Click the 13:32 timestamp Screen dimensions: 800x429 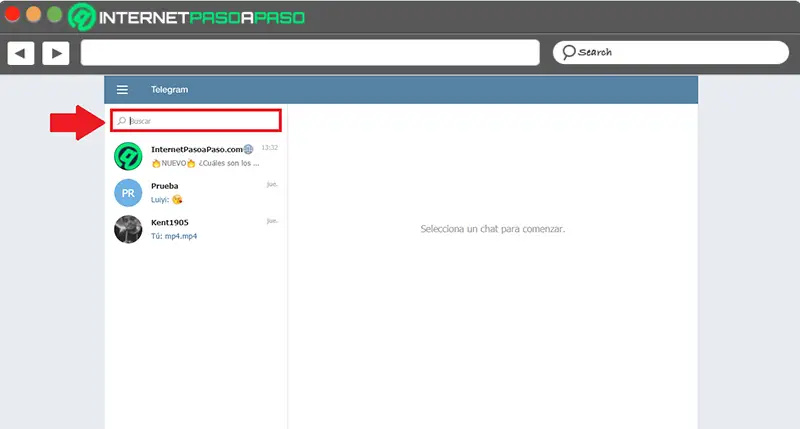coord(270,148)
